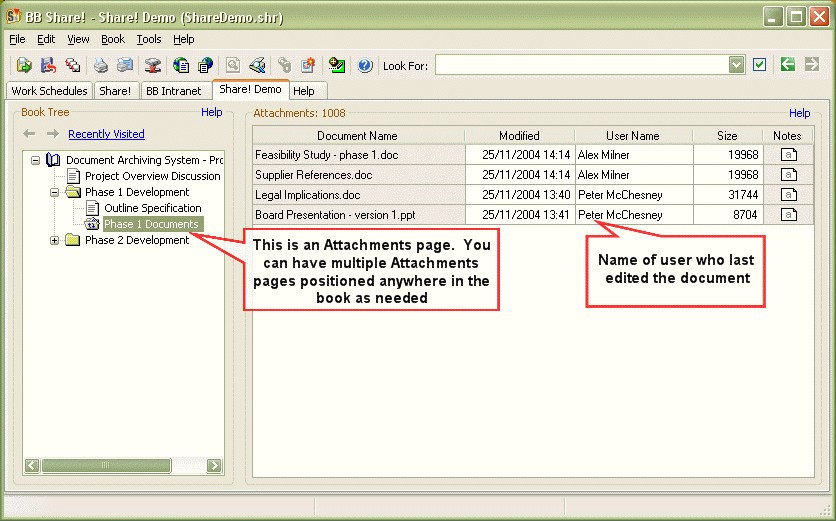Toggle the checkbox next to Look For field
The height and width of the screenshot is (521, 836).
pos(759,65)
